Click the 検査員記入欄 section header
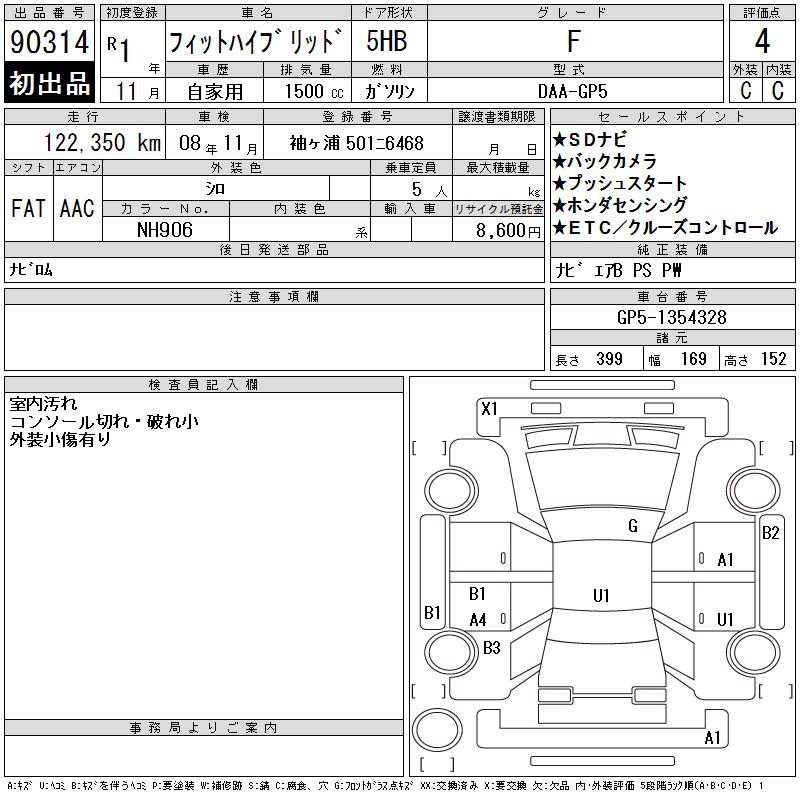800x800 pixels. (204, 385)
